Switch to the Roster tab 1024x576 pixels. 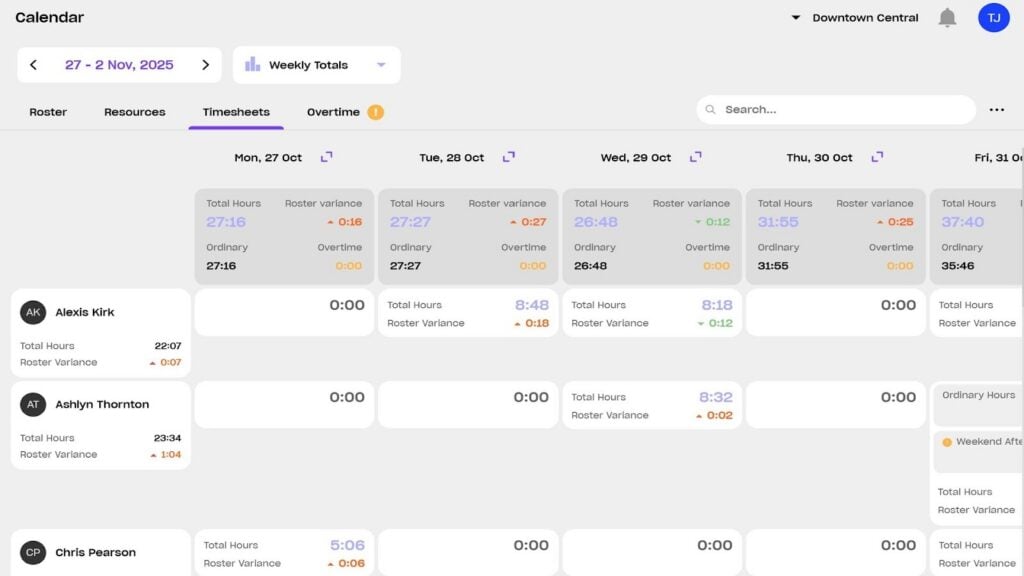(x=48, y=112)
